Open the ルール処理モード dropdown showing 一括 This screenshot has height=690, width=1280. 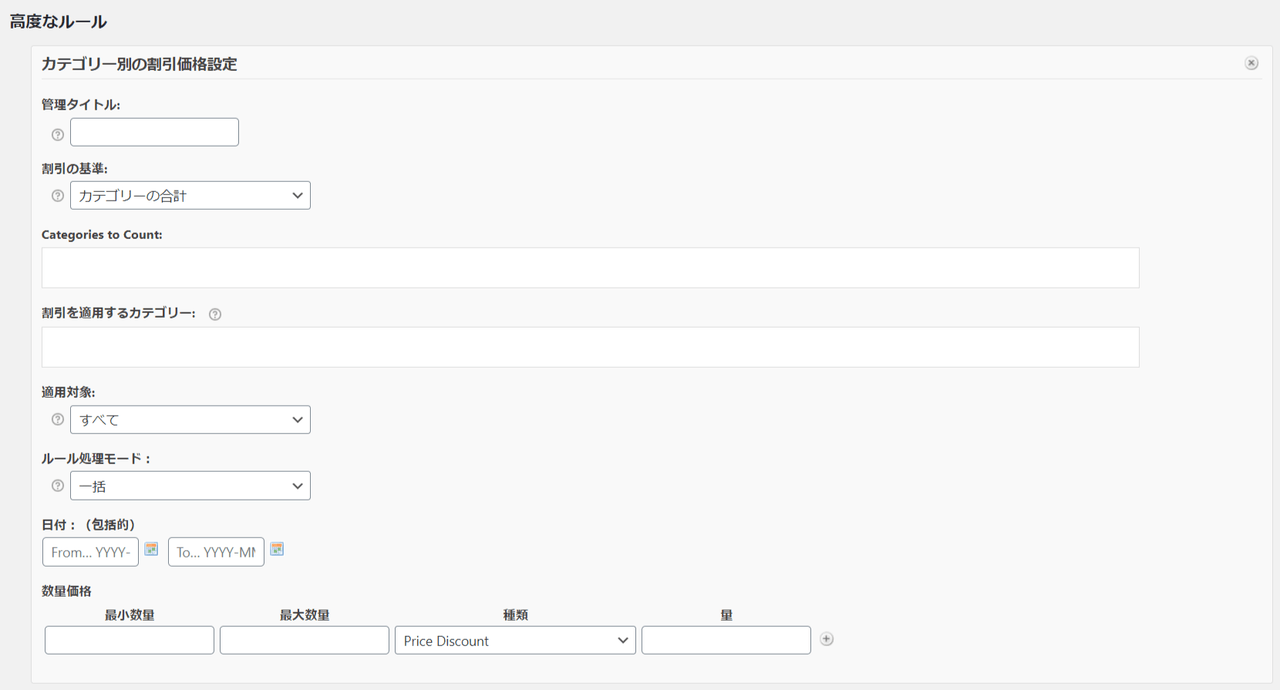click(190, 486)
